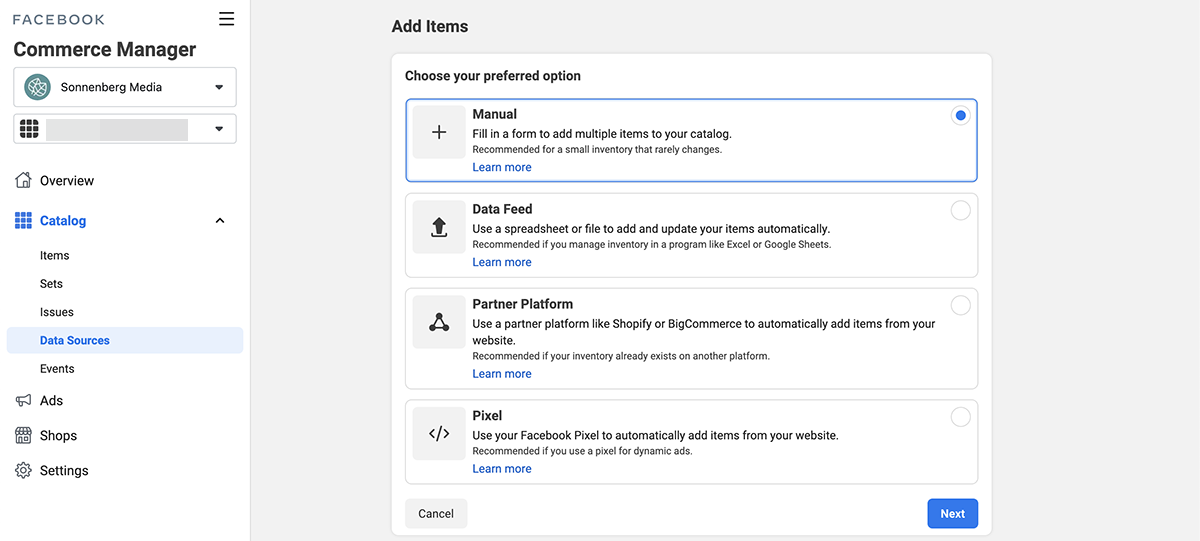This screenshot has height=541, width=1200.
Task: Click the Pixel code brackets icon
Action: 439,433
